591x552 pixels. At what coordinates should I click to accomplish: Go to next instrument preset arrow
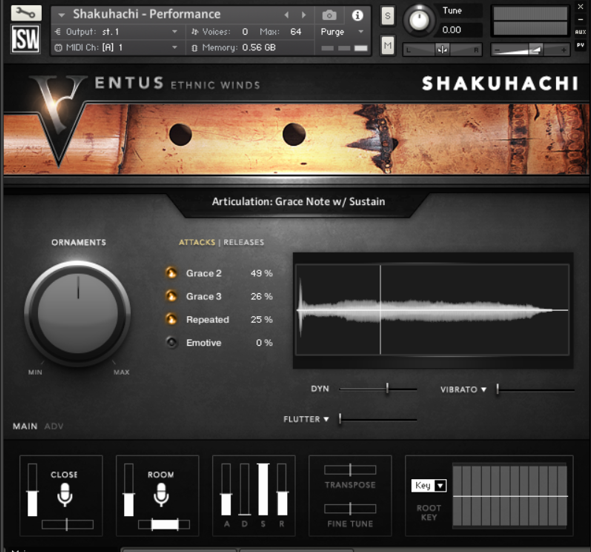[x=303, y=15]
